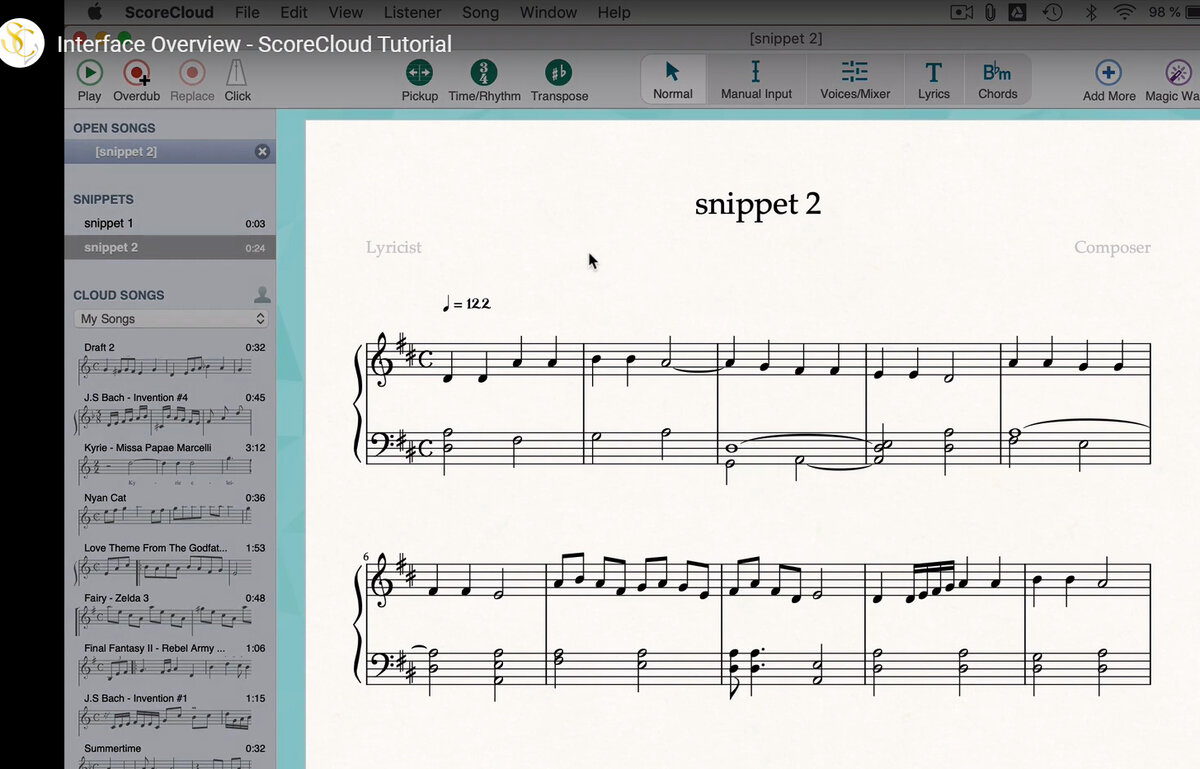Open the Apple menu
The width and height of the screenshot is (1200, 769).
[96, 12]
